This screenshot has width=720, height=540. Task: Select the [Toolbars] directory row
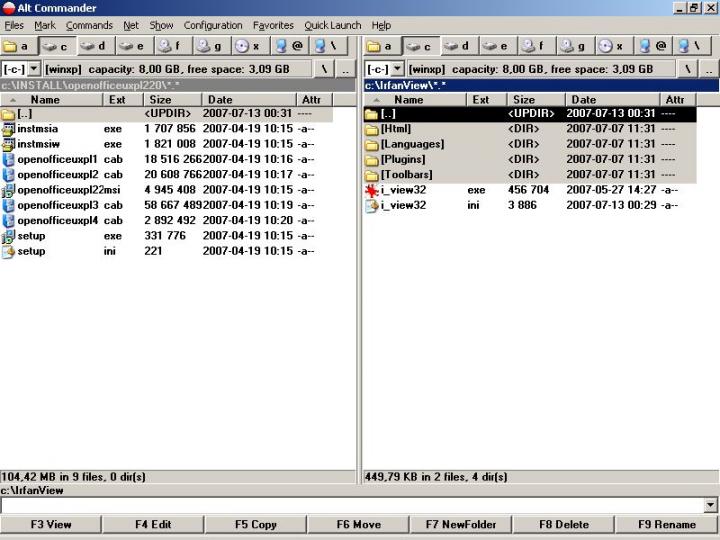530,175
